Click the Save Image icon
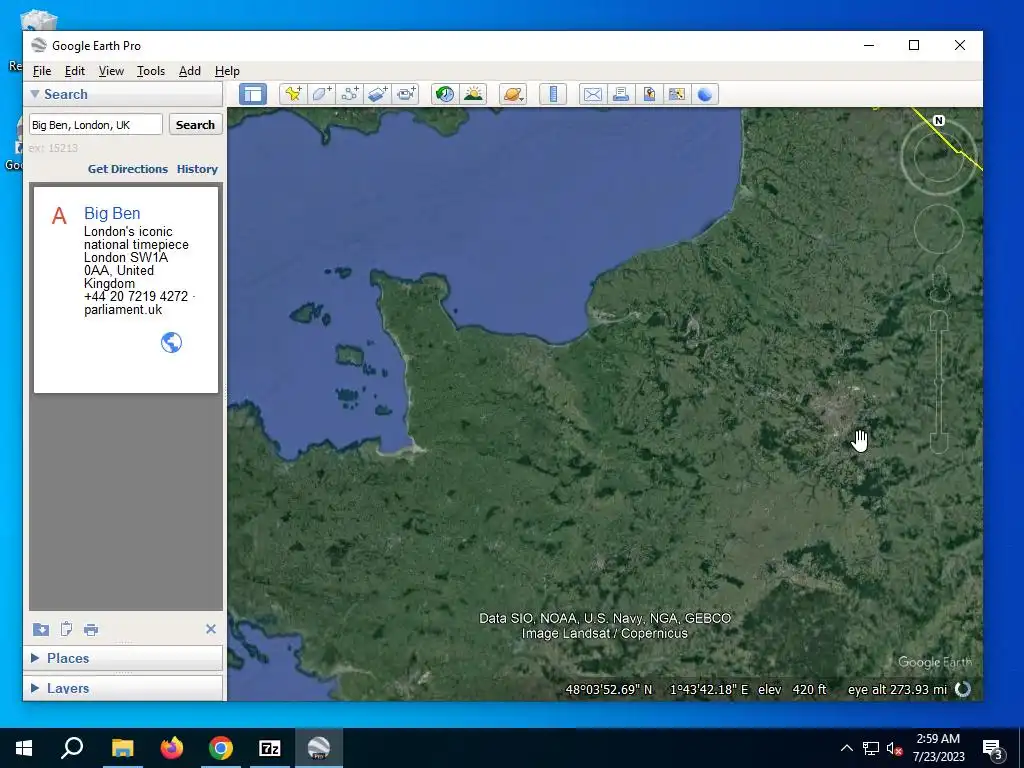The image size is (1024, 768). pos(648,94)
